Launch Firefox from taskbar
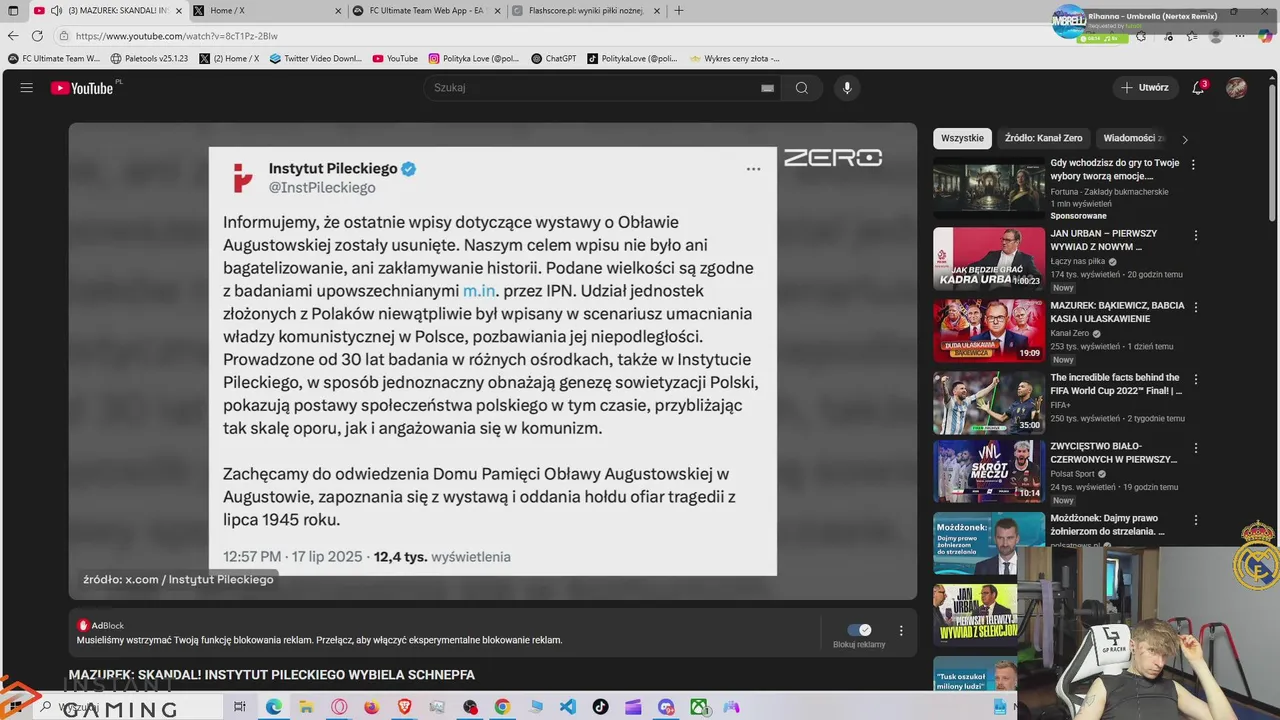The height and width of the screenshot is (720, 1280). (371, 707)
